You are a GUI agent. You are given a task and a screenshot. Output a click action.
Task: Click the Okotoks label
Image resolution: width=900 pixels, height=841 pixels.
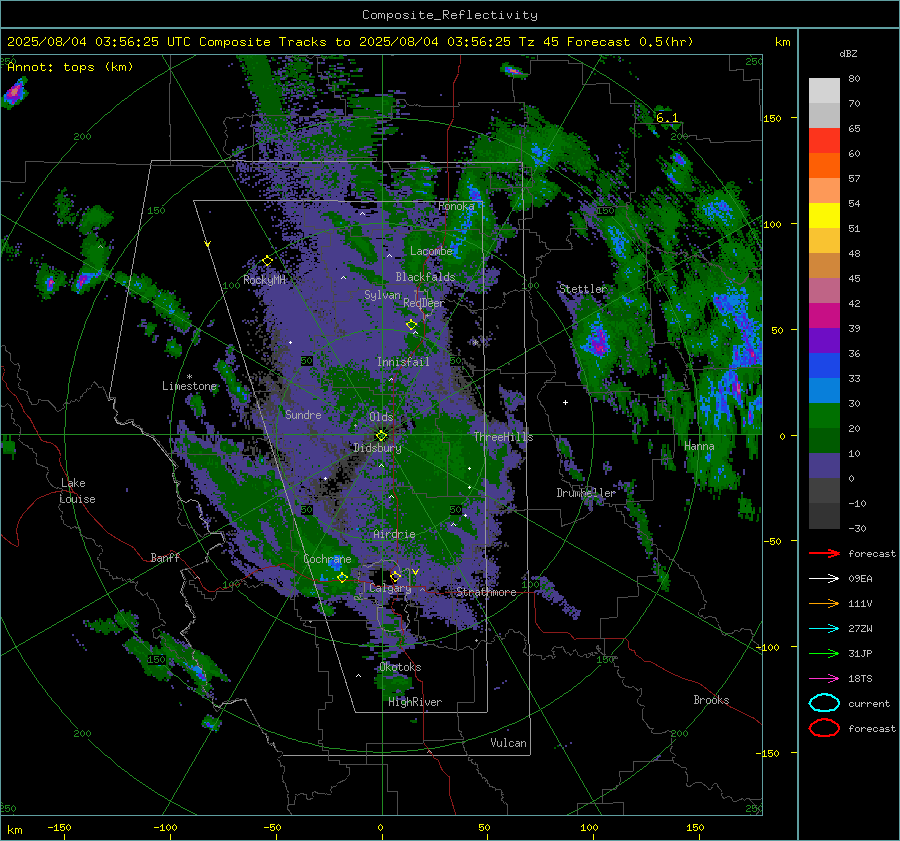pos(400,667)
